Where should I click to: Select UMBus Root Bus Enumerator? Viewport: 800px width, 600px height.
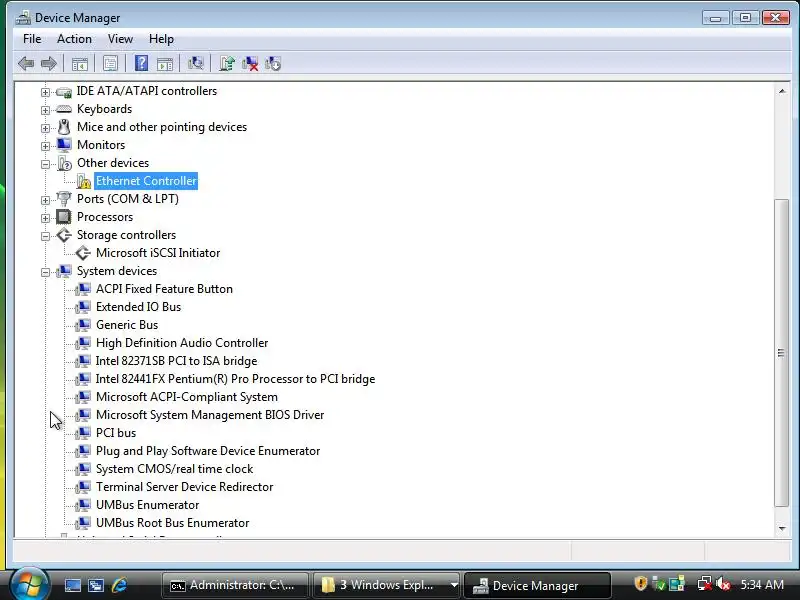[x=172, y=523]
